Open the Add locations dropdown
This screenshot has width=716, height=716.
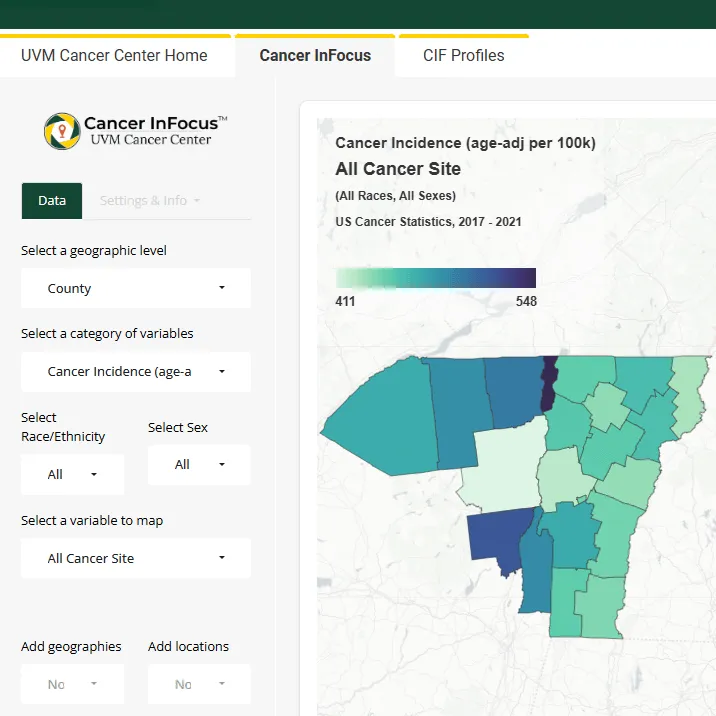tap(199, 685)
